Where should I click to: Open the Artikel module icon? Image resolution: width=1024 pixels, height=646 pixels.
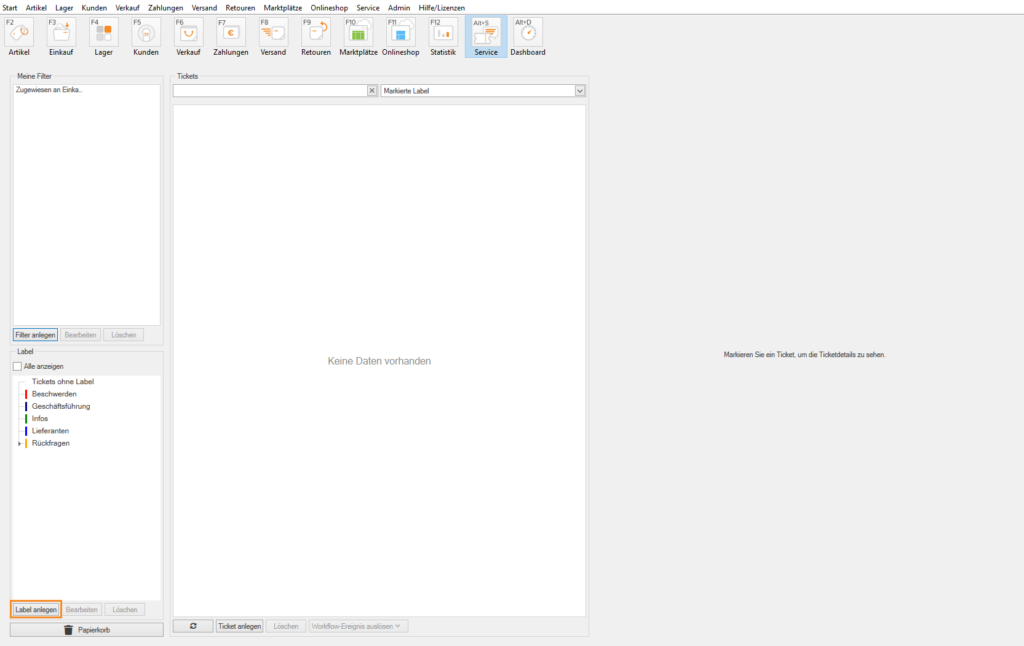click(x=19, y=33)
